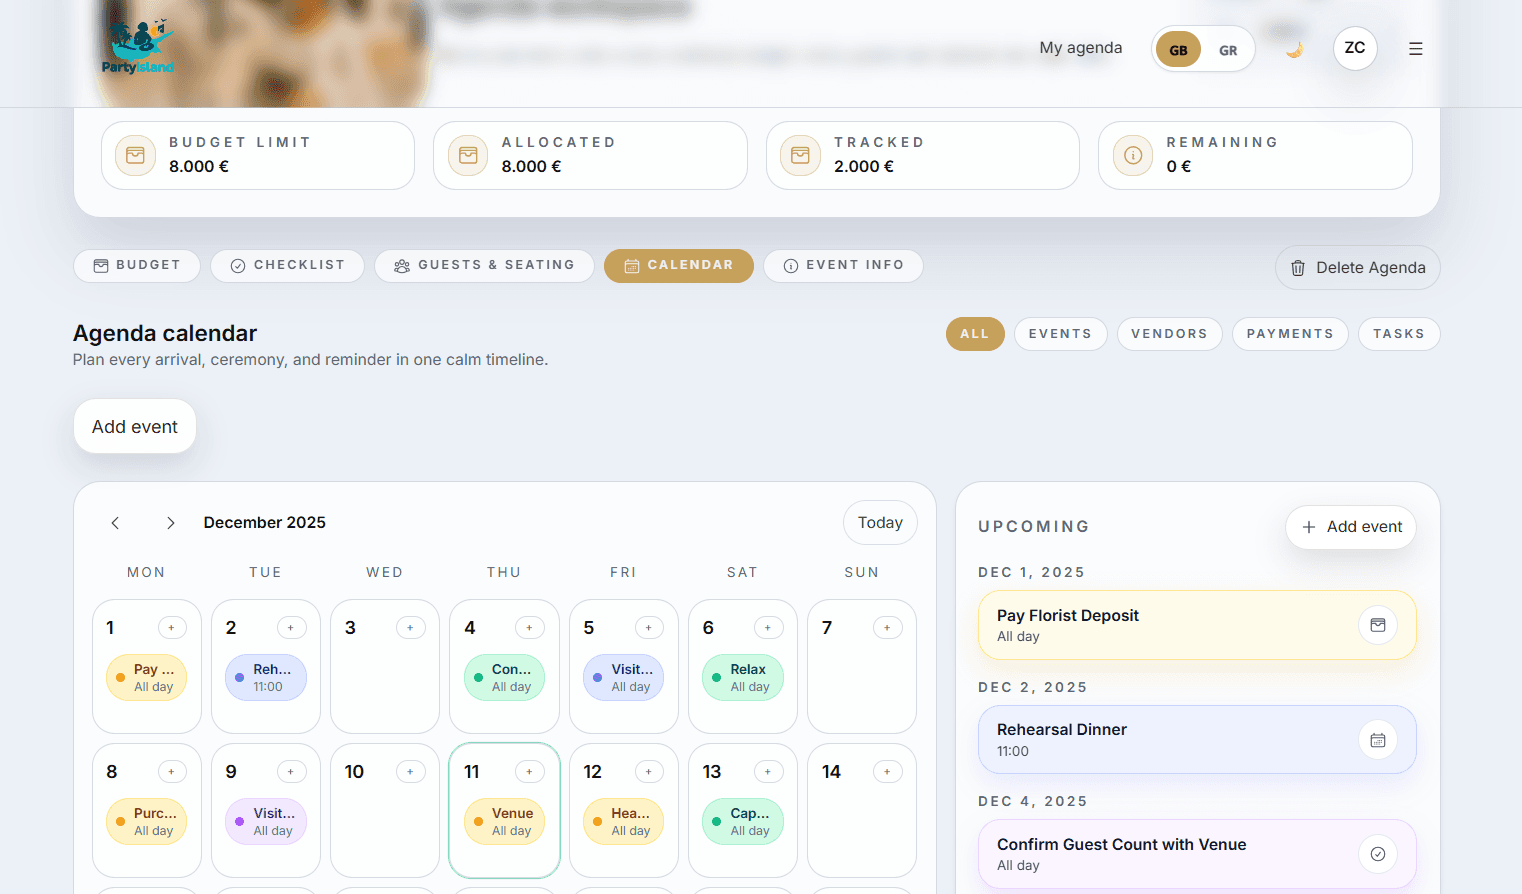
Task: Switch to the CHECKLIST tab
Action: (287, 265)
